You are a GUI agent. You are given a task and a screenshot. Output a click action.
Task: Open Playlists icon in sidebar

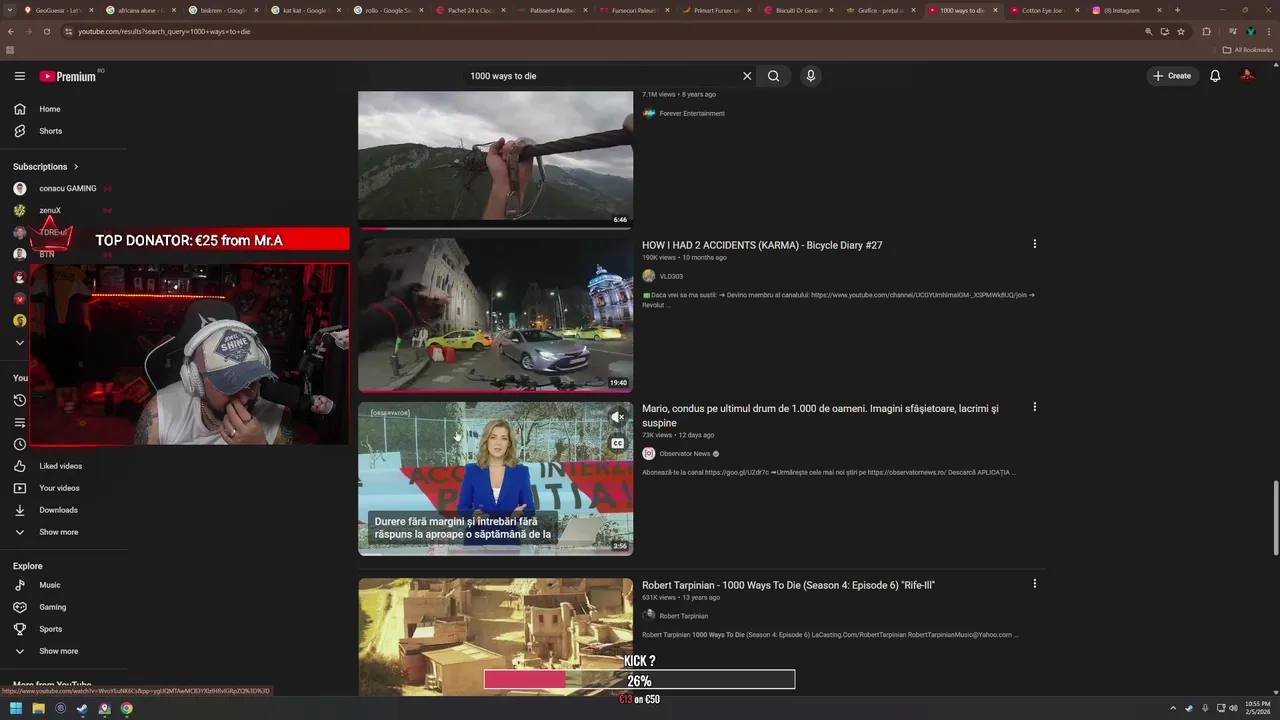19,422
